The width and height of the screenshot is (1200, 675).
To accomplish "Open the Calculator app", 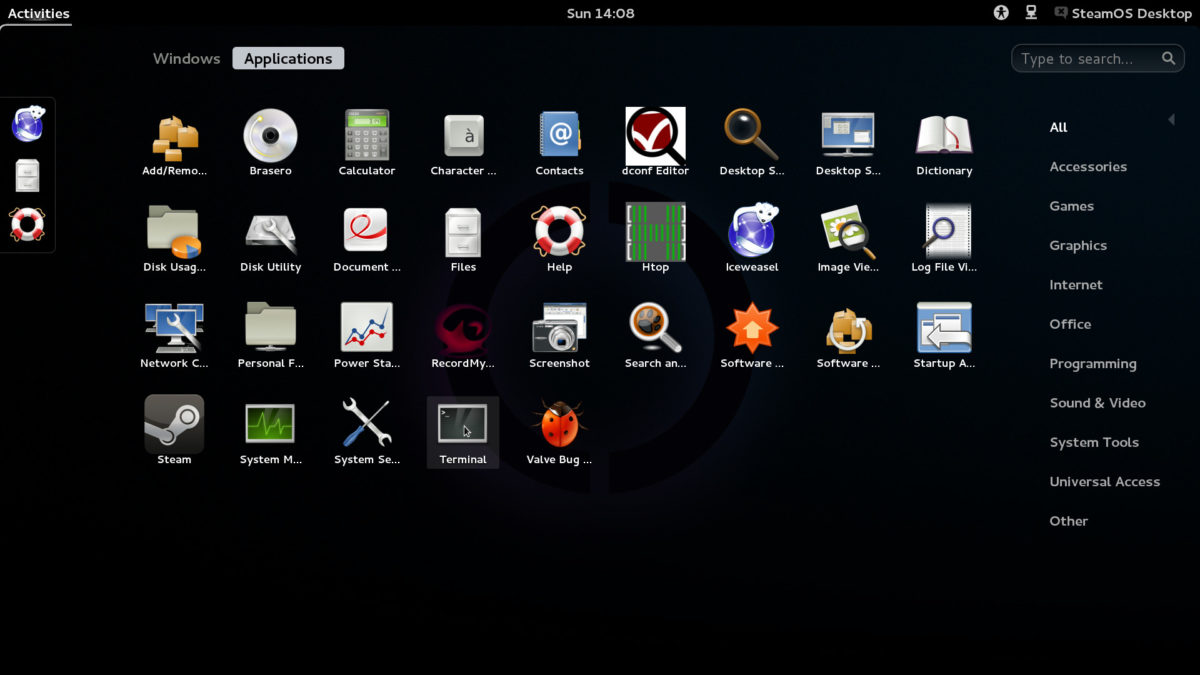I will [x=366, y=136].
